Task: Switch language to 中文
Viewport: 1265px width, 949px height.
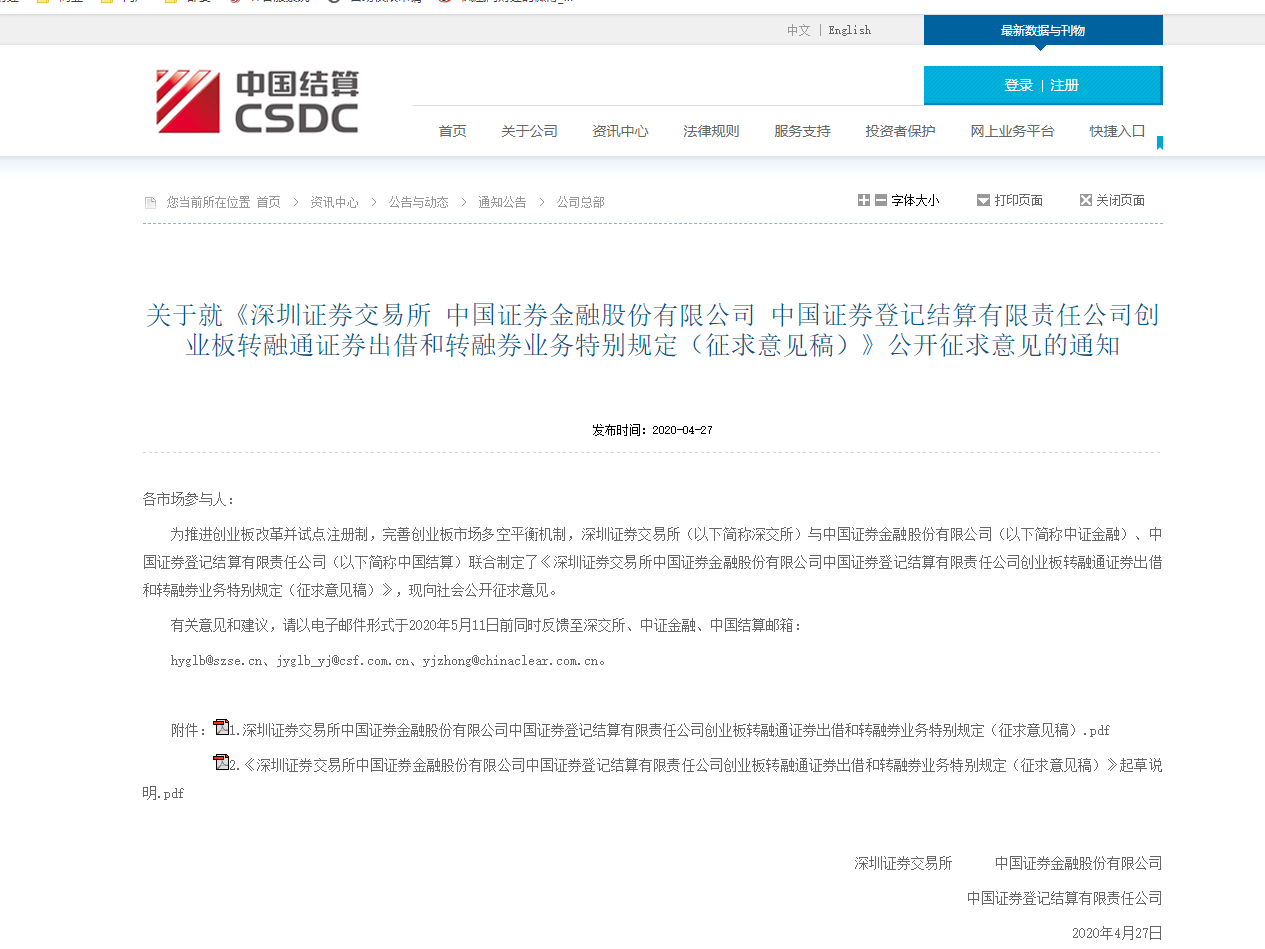Action: point(798,30)
